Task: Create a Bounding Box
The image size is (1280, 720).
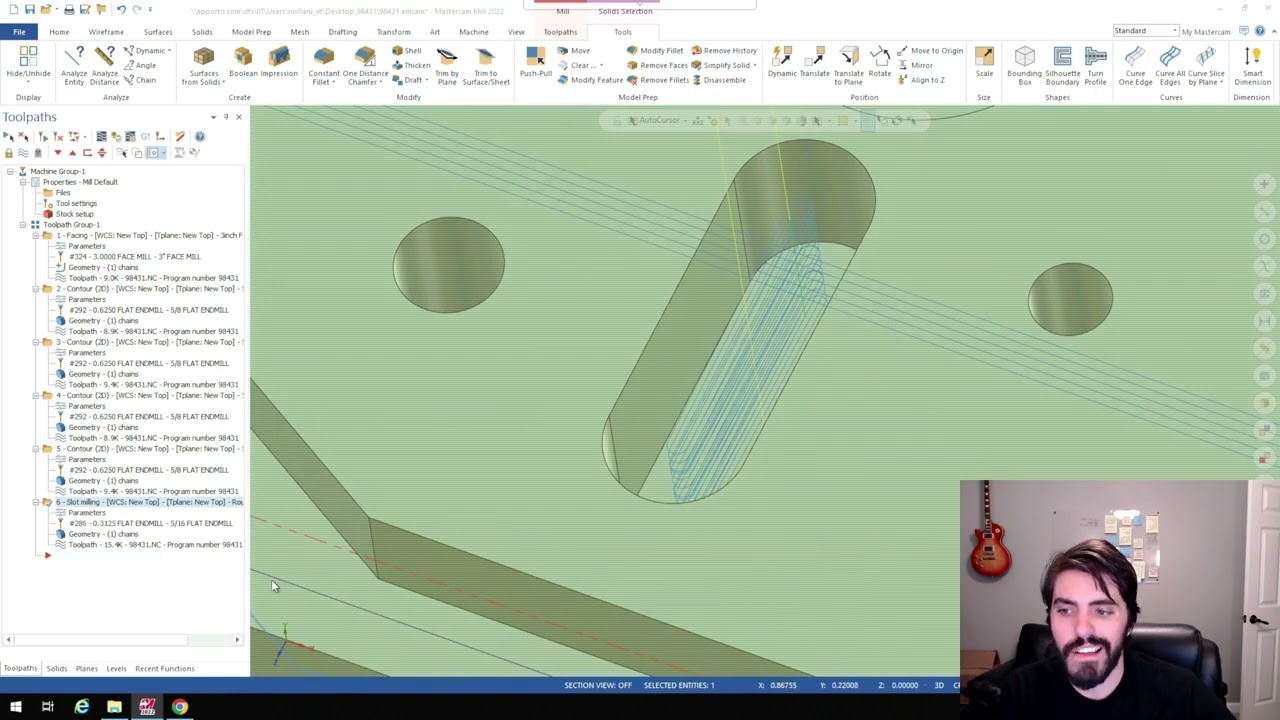Action: pos(1024,66)
